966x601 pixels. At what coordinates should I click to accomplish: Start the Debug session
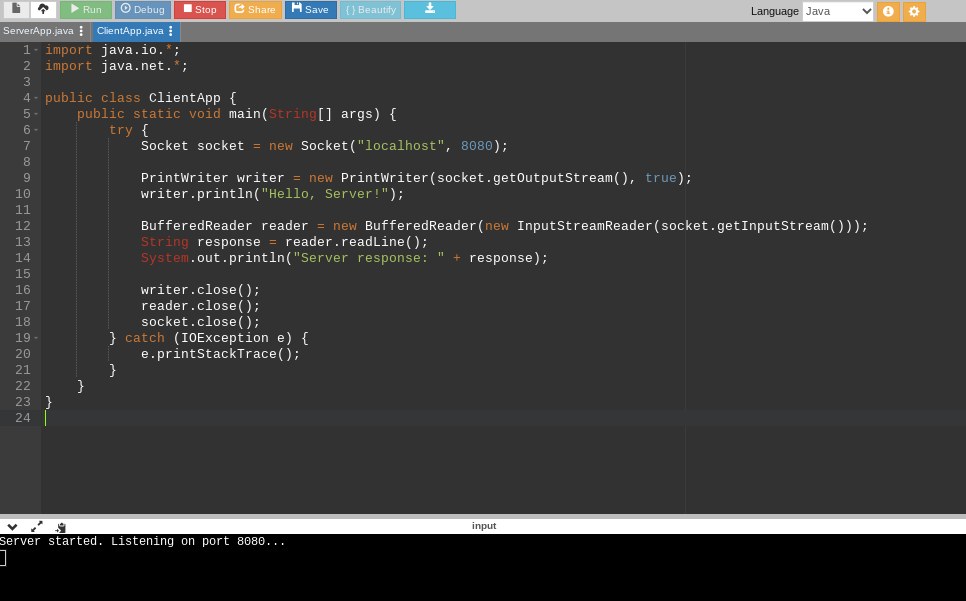[142, 10]
